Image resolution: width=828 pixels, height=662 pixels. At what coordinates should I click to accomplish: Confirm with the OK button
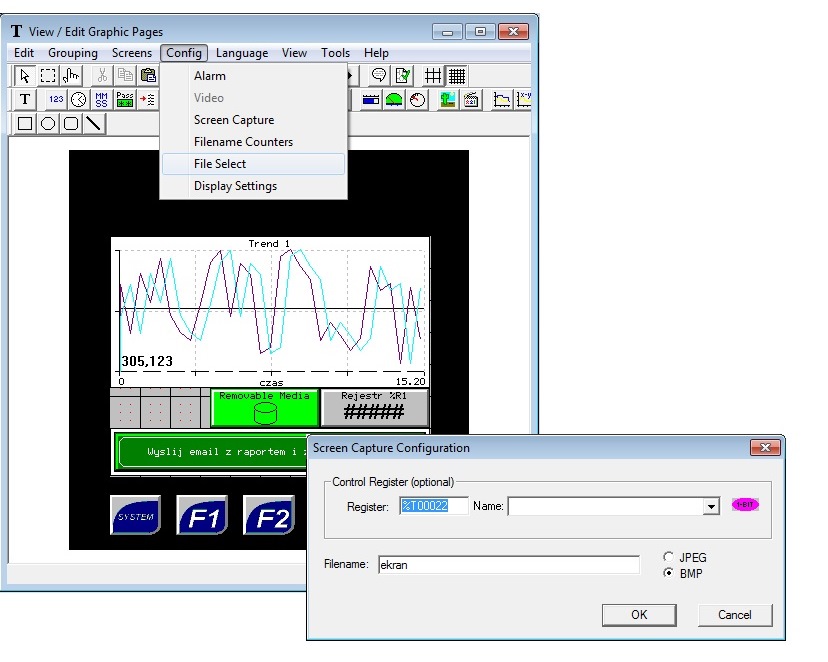(x=639, y=615)
